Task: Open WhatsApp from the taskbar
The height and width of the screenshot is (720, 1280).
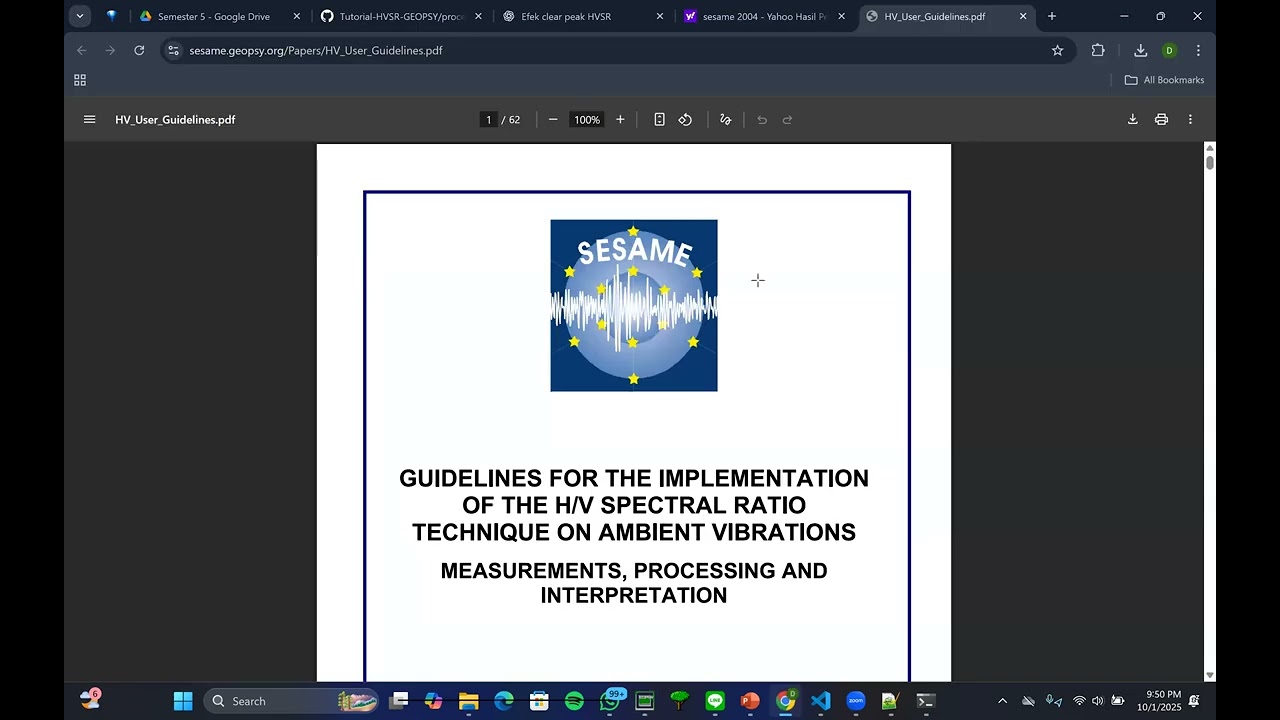Action: click(x=610, y=701)
